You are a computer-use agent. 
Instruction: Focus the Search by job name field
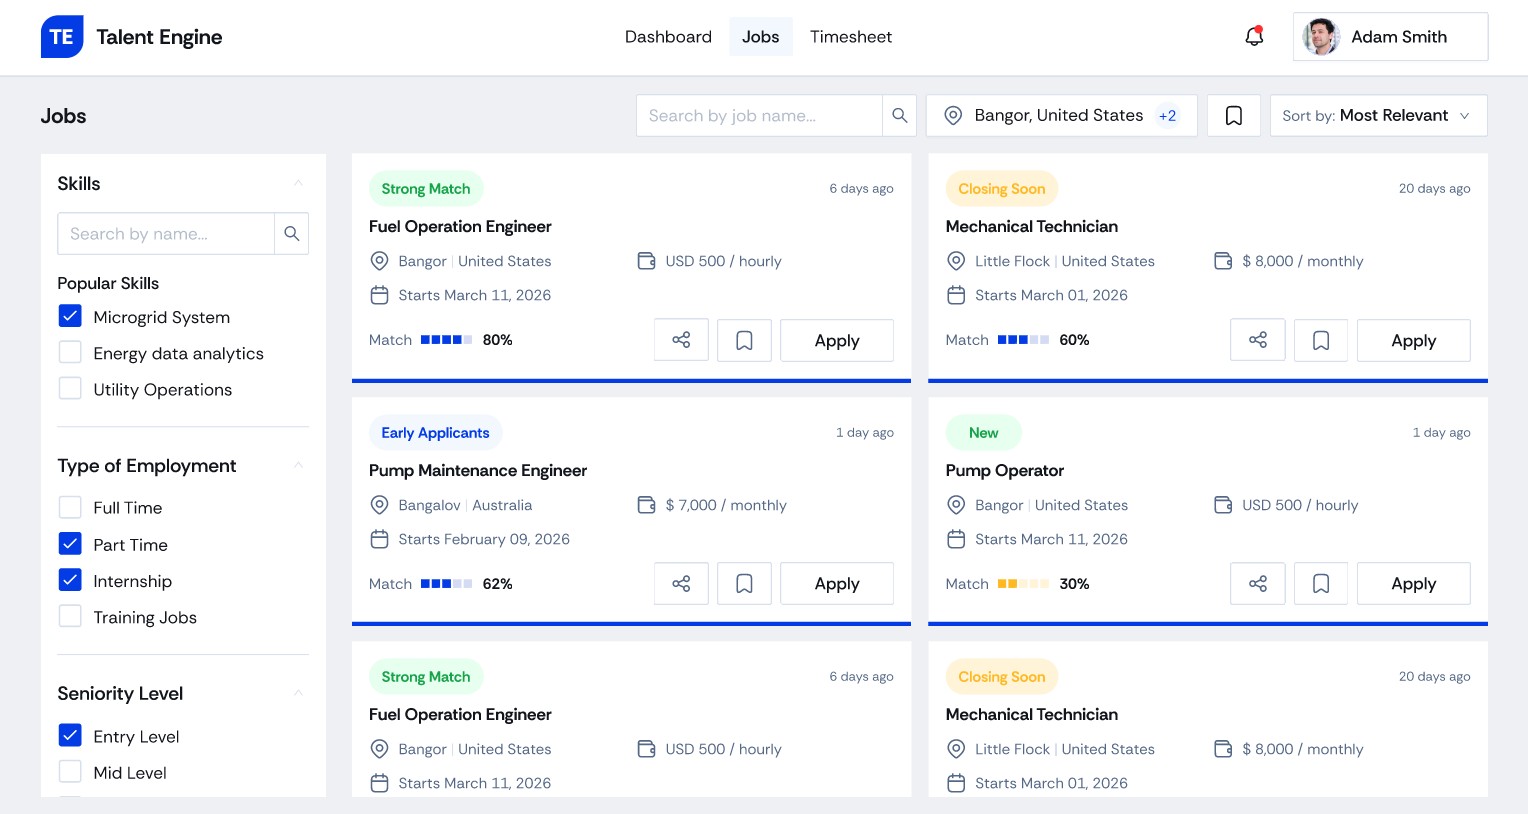759,116
